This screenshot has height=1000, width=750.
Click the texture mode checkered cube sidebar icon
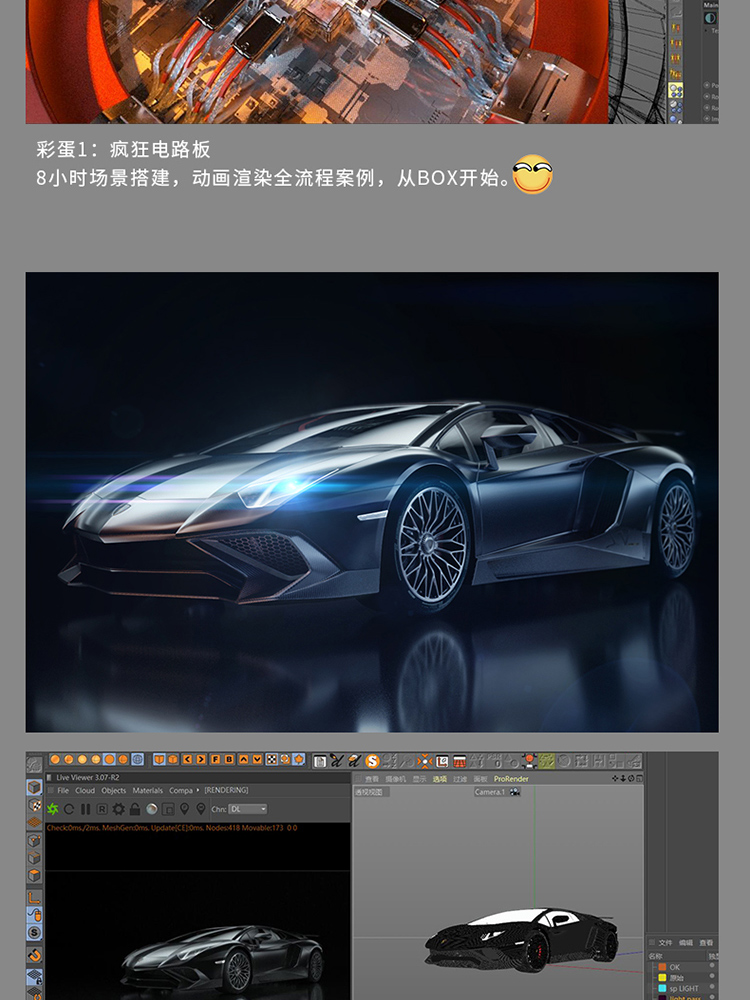(34, 805)
